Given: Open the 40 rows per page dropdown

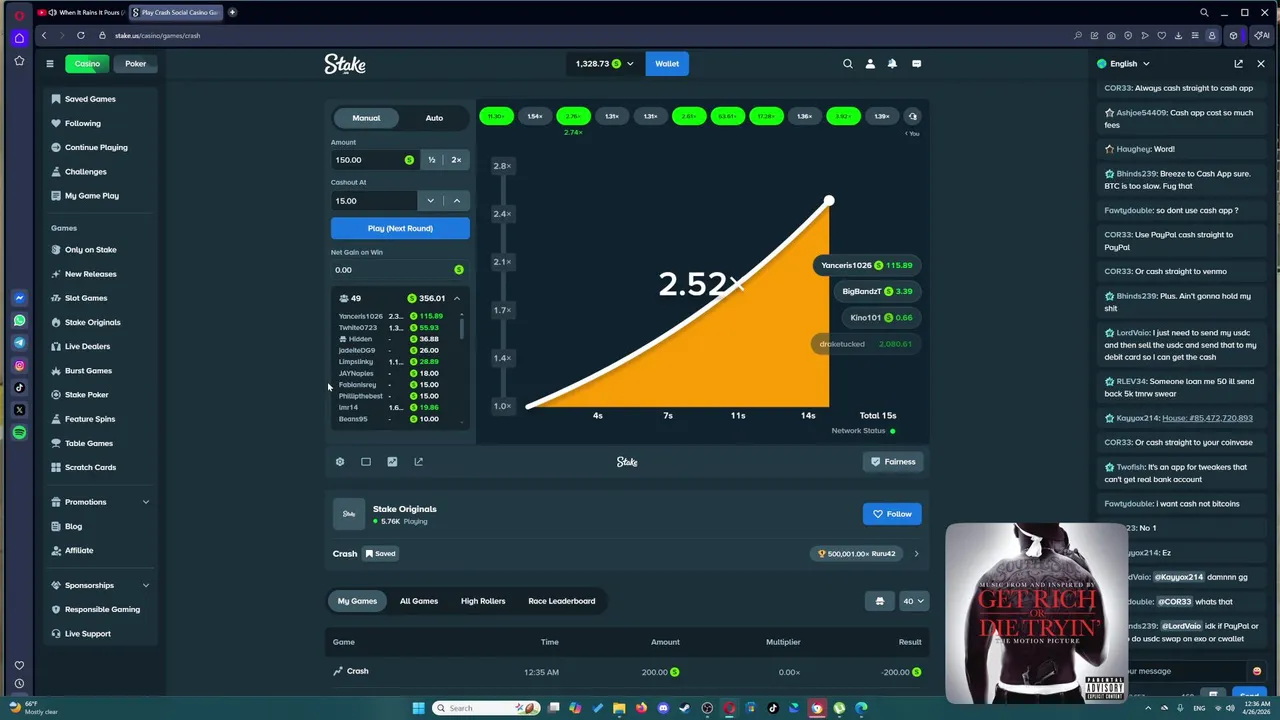Looking at the screenshot, I should [913, 601].
